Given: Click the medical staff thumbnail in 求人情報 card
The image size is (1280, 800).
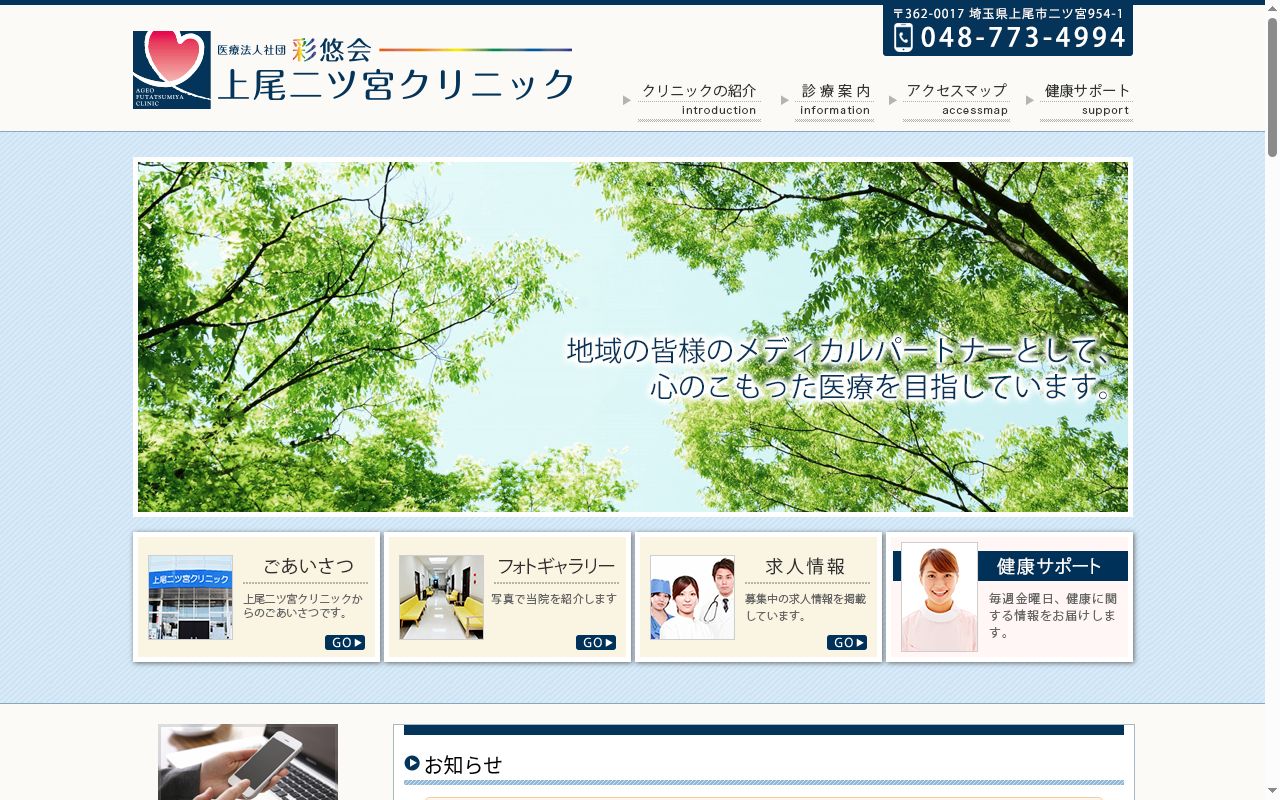Looking at the screenshot, I should (x=692, y=597).
